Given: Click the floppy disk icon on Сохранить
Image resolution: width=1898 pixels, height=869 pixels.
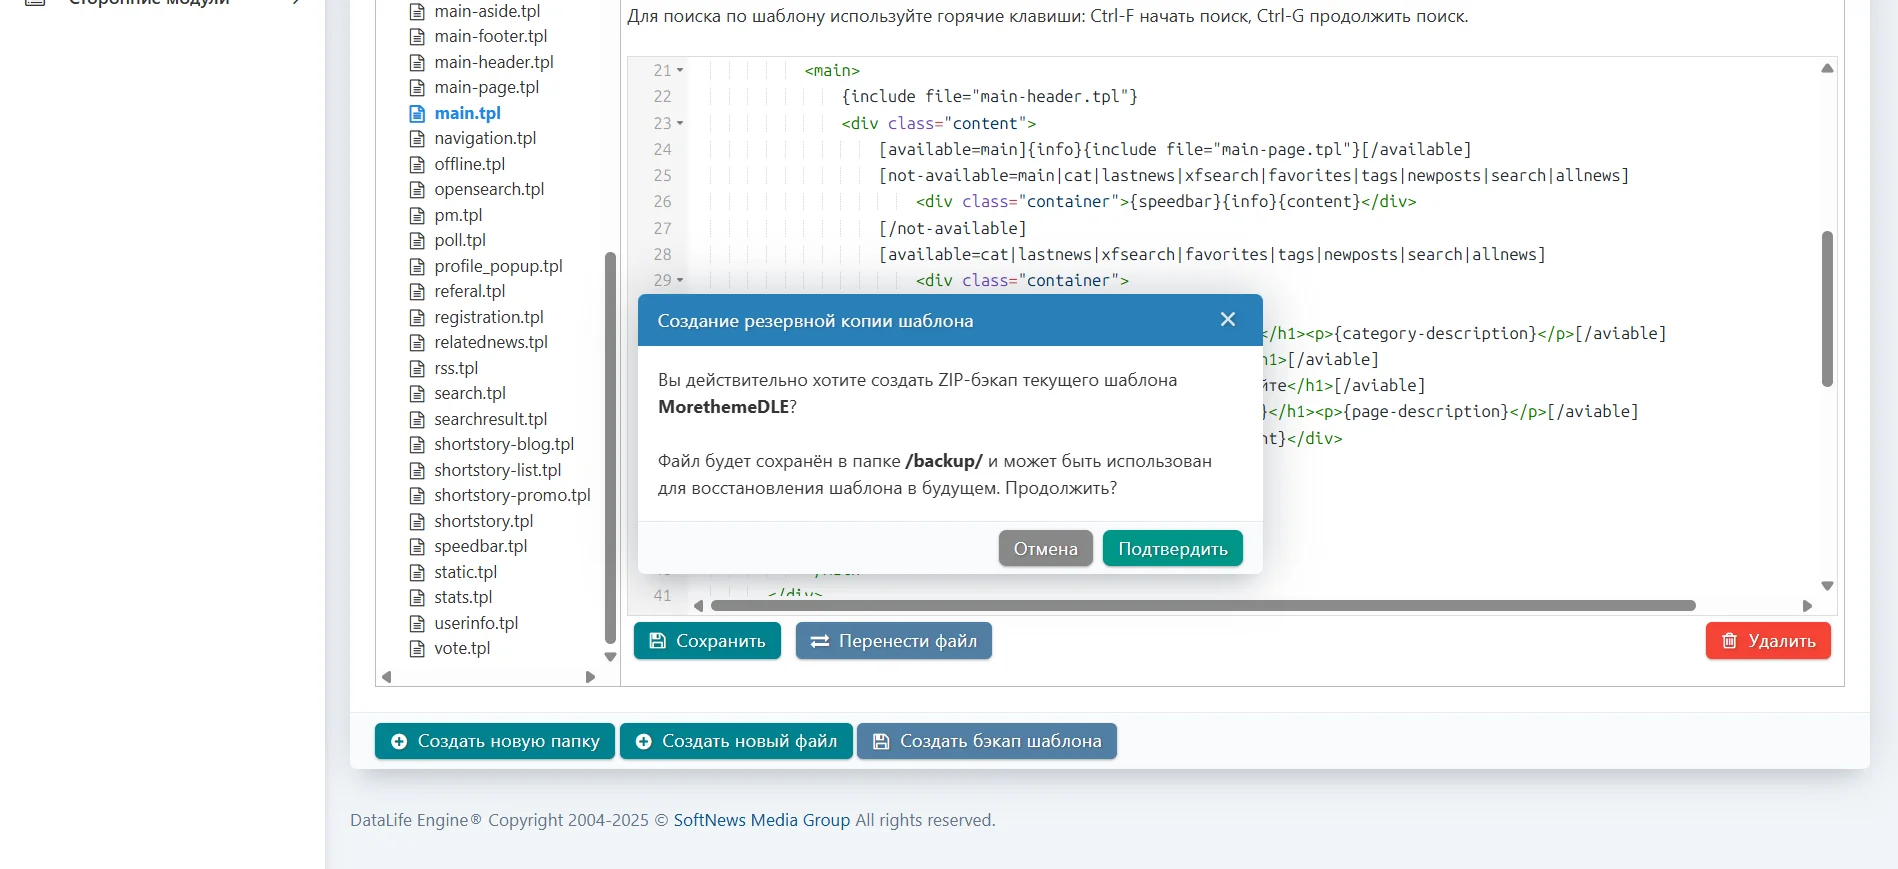Looking at the screenshot, I should pyautogui.click(x=657, y=641).
